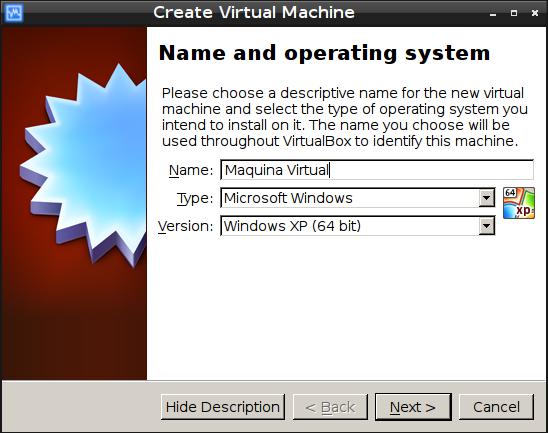Select the Windows XP (64 bit) version box

coord(358,226)
